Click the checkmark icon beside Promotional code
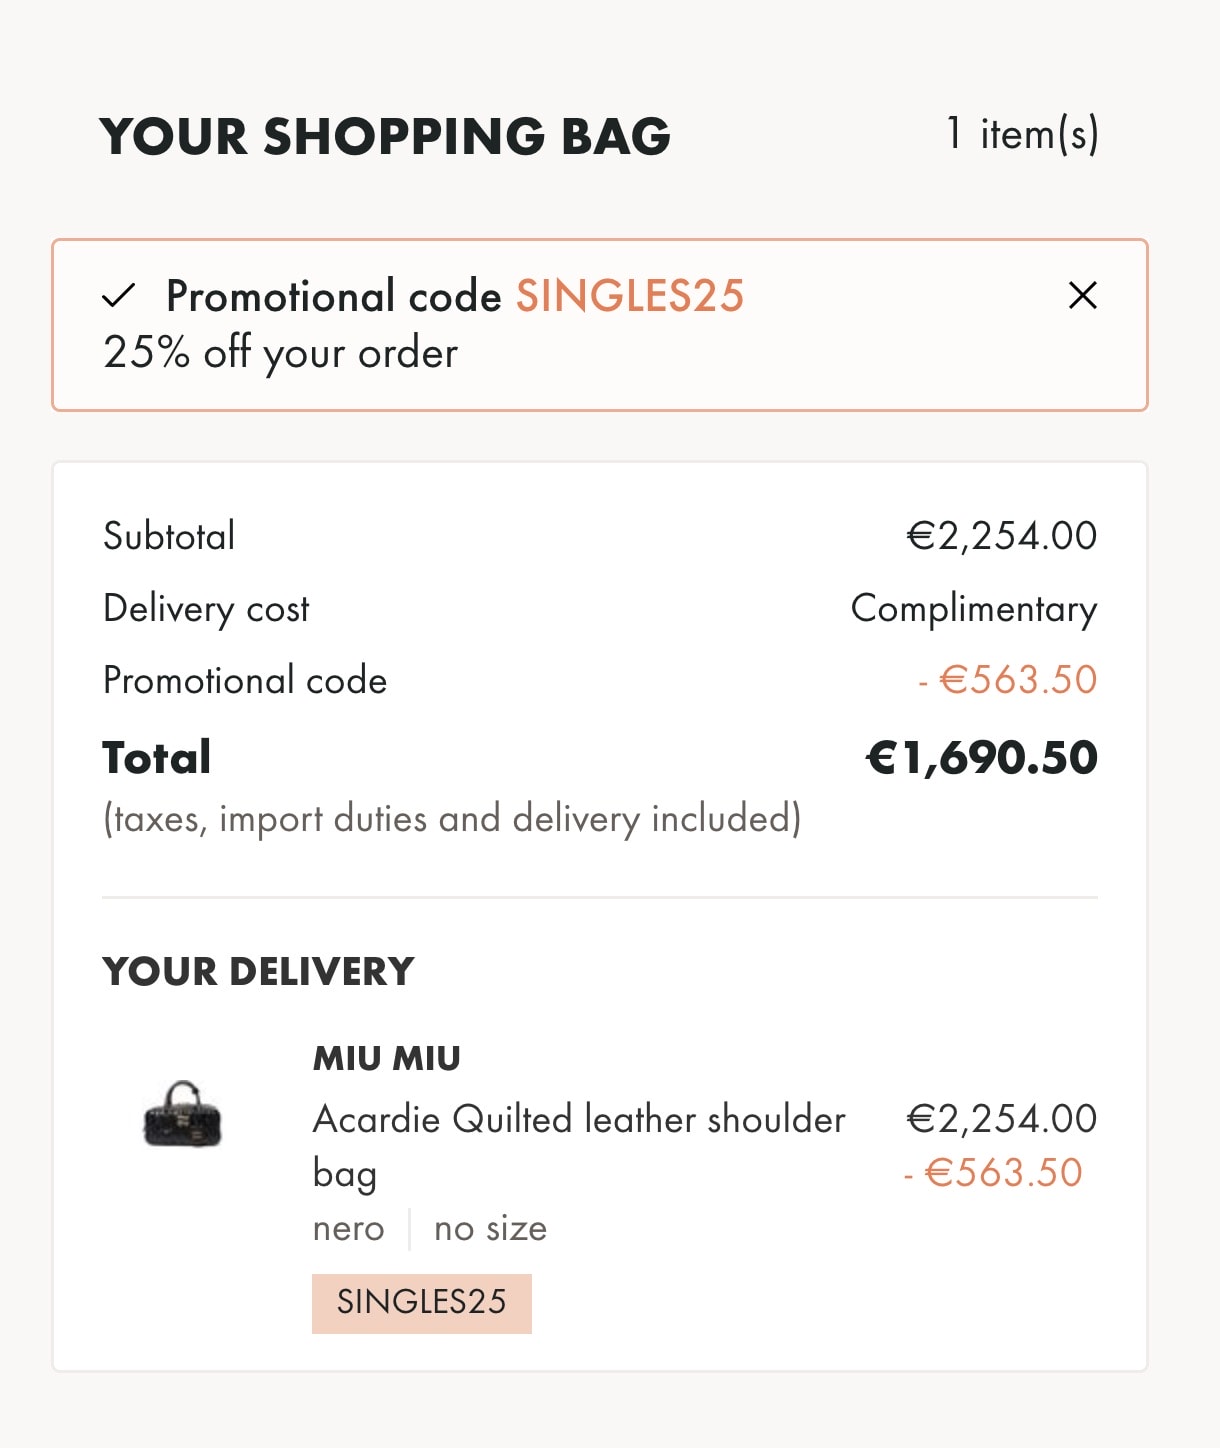1220x1448 pixels. [x=119, y=296]
